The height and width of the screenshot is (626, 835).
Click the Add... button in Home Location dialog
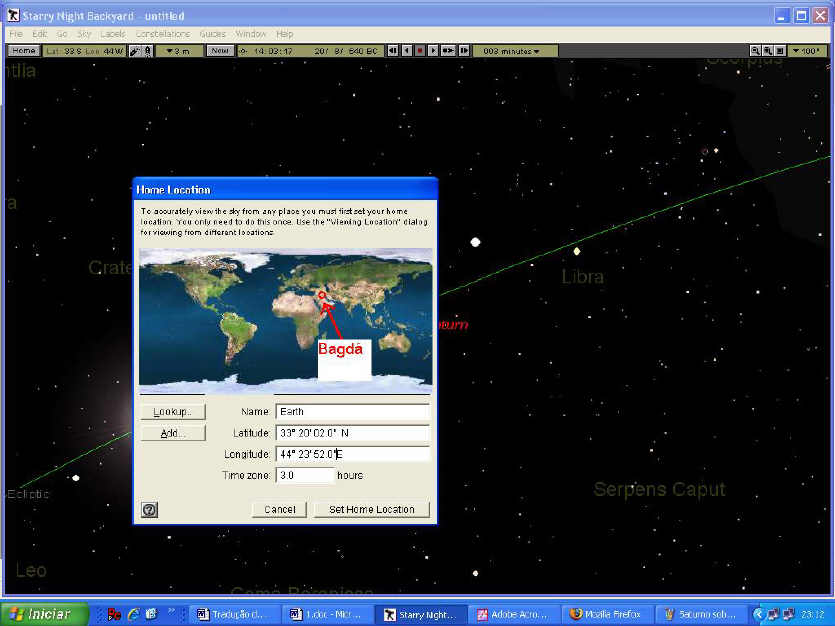[x=173, y=433]
